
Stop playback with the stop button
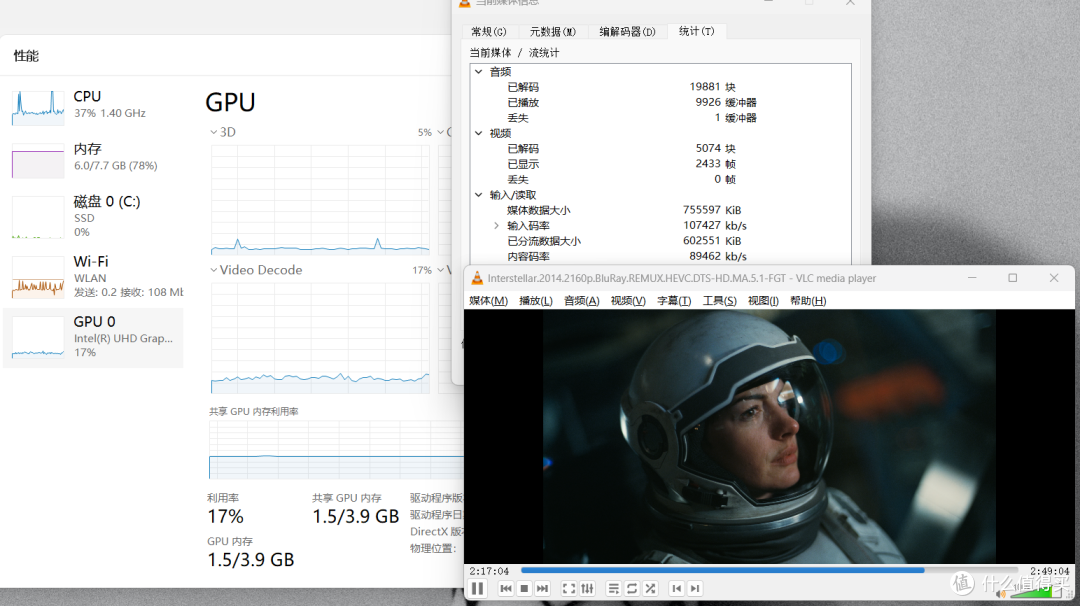pos(524,588)
